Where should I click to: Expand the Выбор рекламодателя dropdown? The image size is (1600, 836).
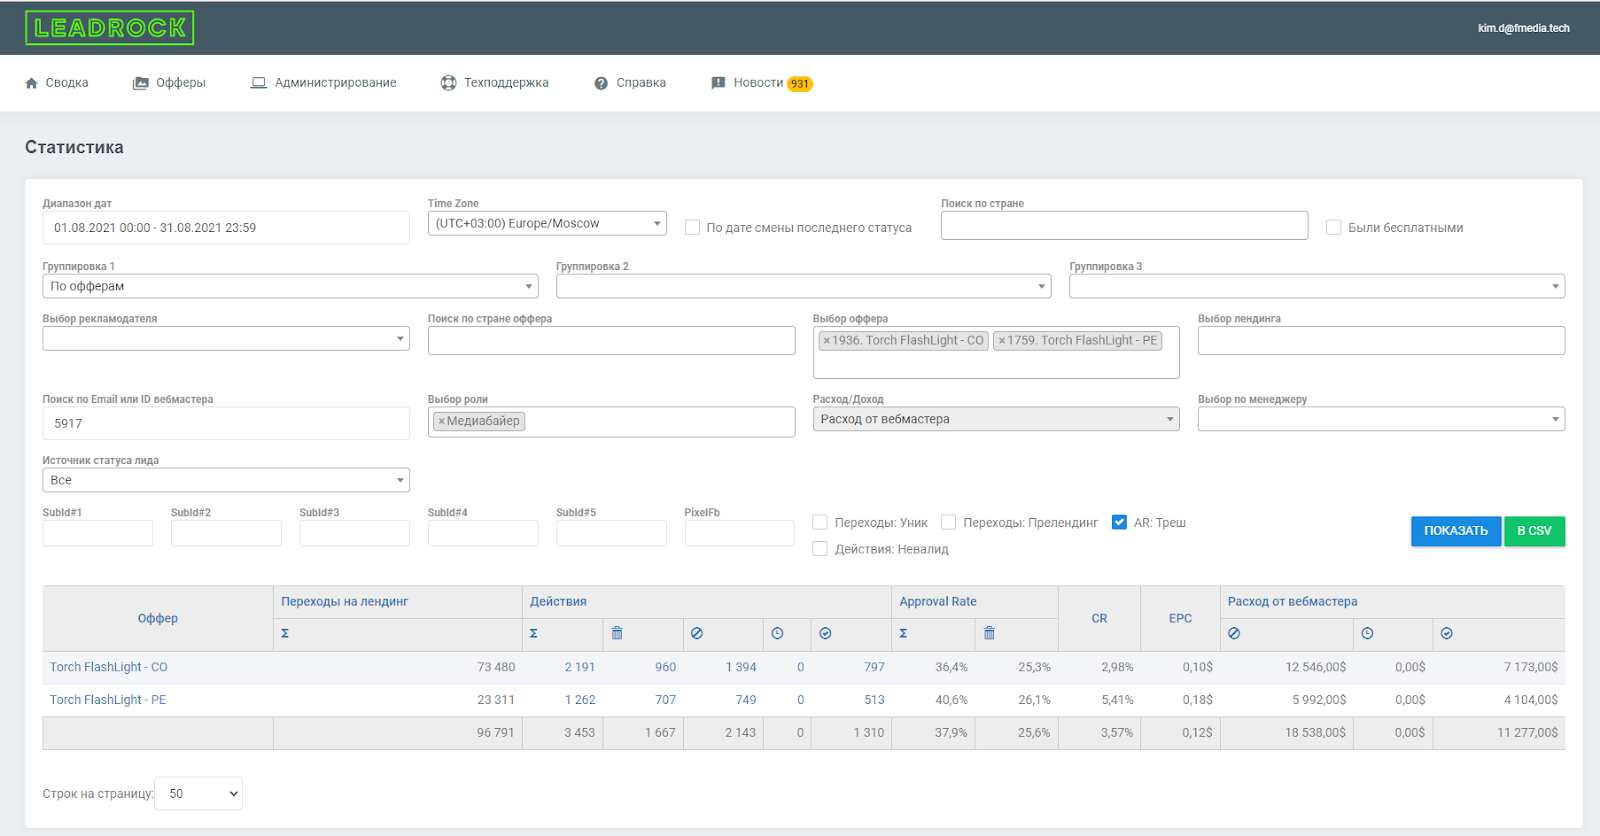point(226,339)
